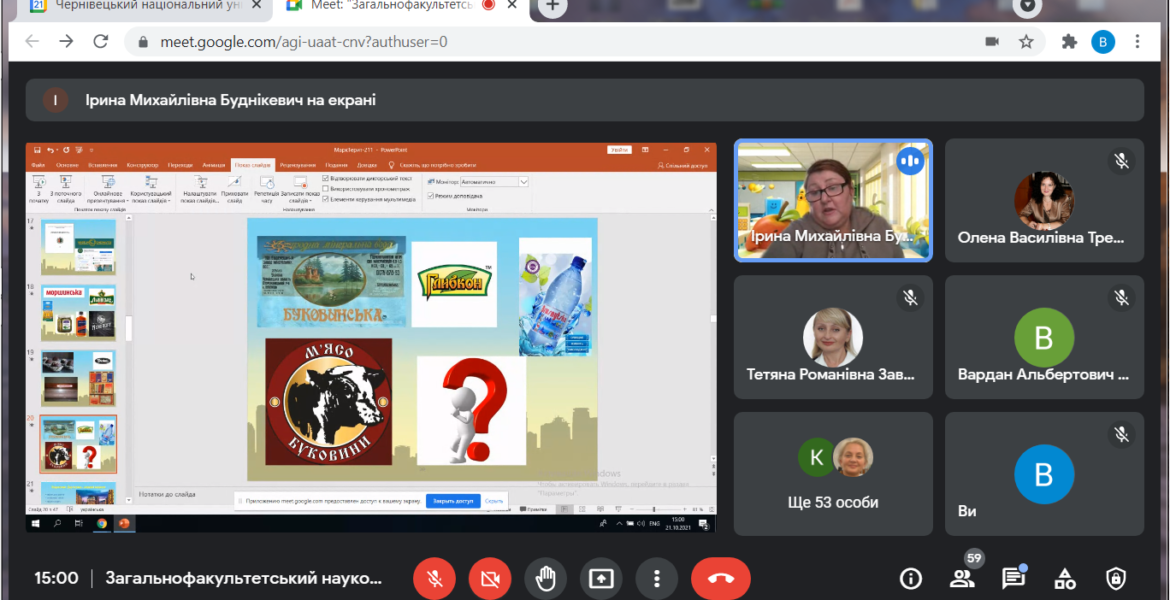Select Тетяна Романівна's participant tile
1170x600 pixels.
coord(833,337)
